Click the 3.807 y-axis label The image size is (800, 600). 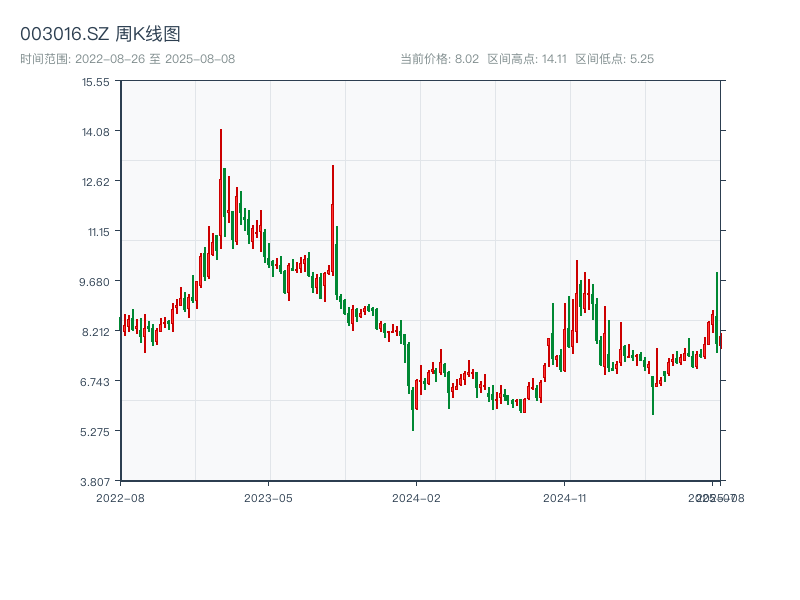[95, 482]
